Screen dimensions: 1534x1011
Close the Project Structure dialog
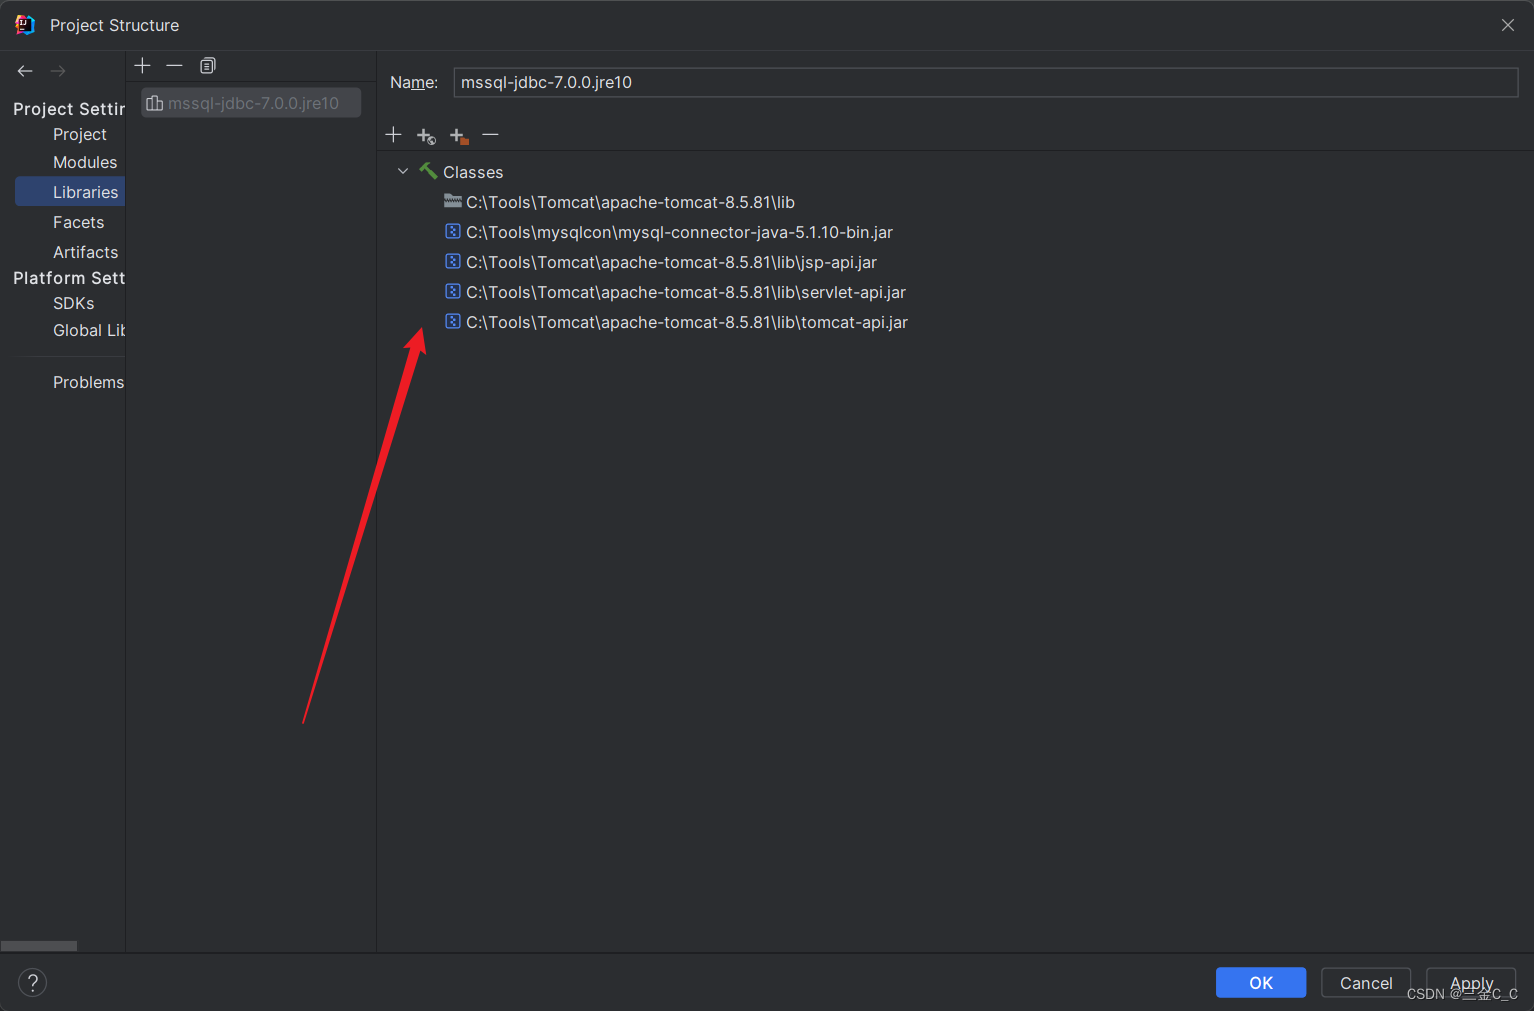point(1508,25)
